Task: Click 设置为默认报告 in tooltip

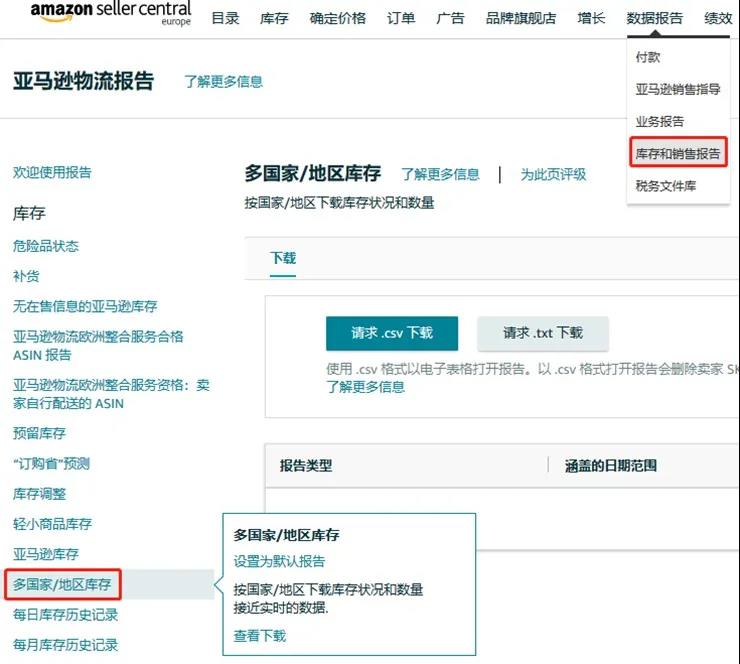Action: (x=279, y=561)
